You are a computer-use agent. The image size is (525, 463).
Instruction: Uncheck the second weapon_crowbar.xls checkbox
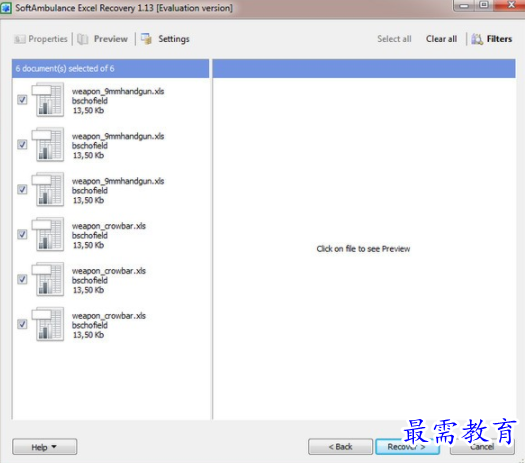22,279
